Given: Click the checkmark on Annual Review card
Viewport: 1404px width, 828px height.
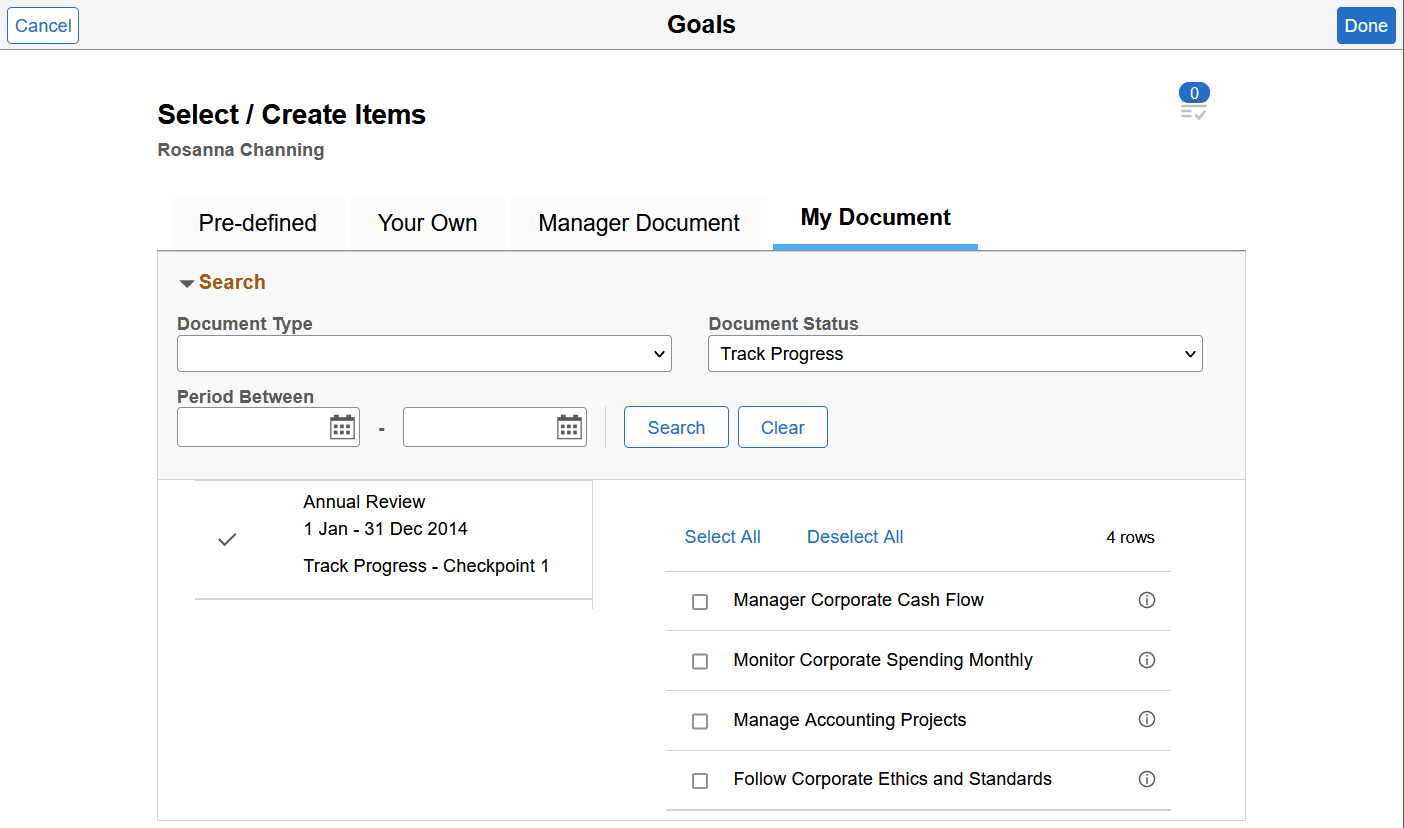Looking at the screenshot, I should [227, 539].
